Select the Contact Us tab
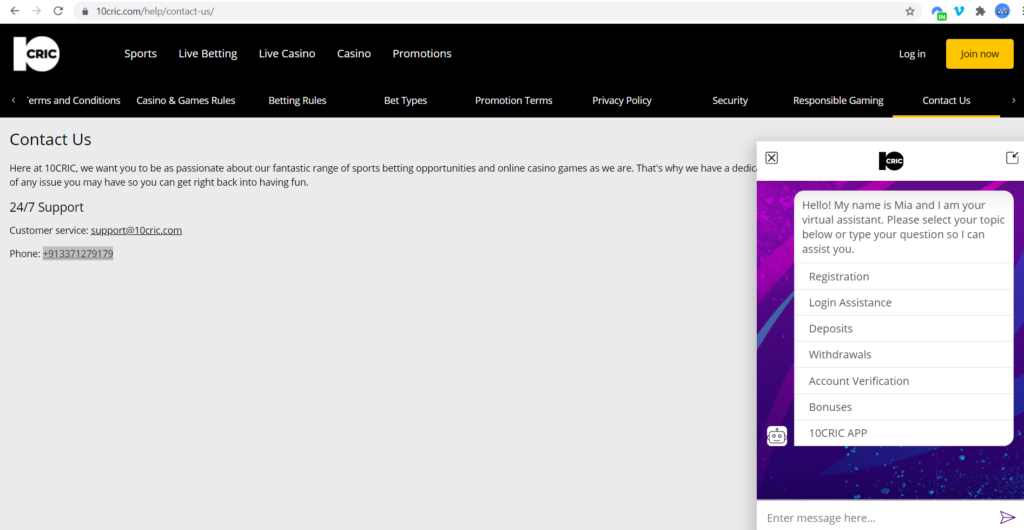Screen dimensions: 1024x530 [x=946, y=101]
